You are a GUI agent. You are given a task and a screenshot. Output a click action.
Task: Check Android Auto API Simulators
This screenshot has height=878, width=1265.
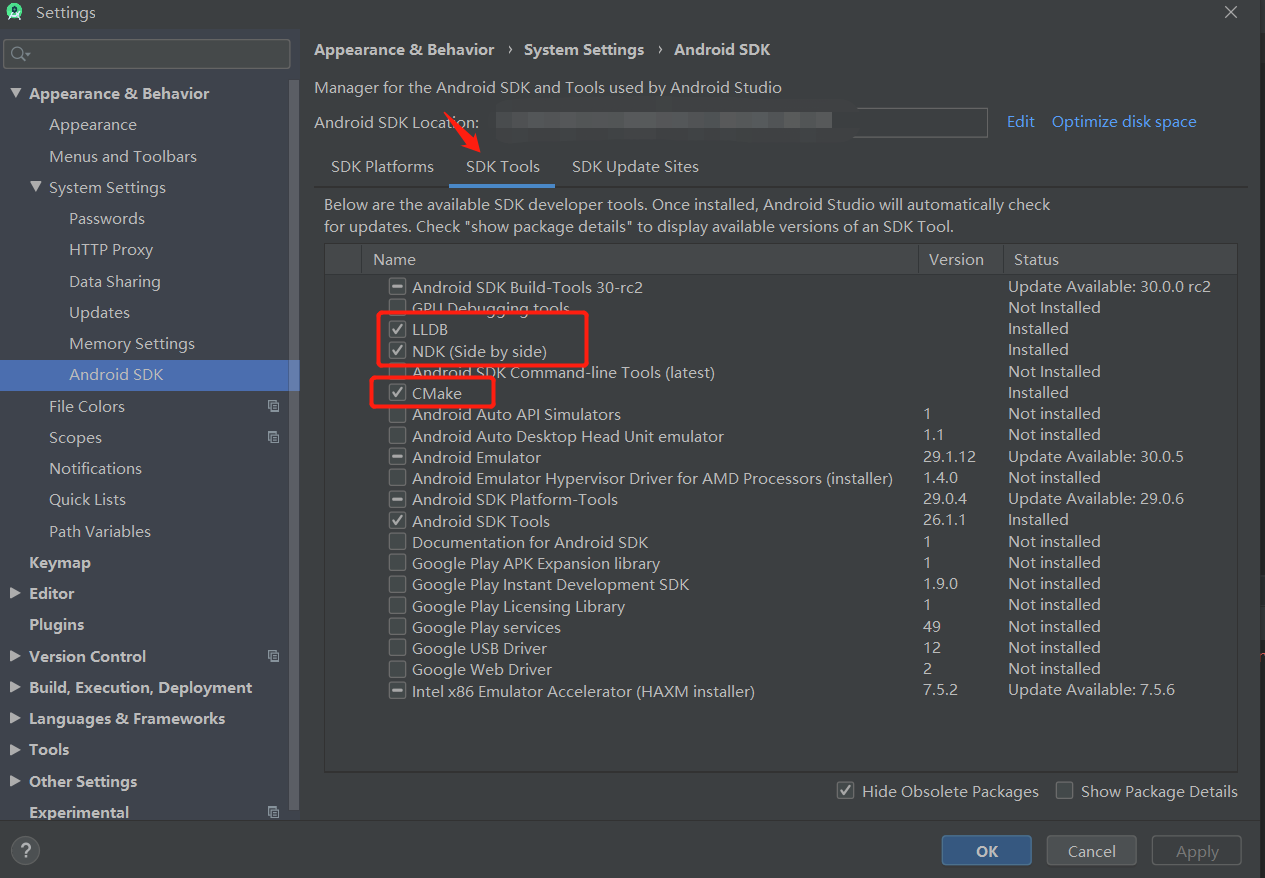tap(397, 414)
